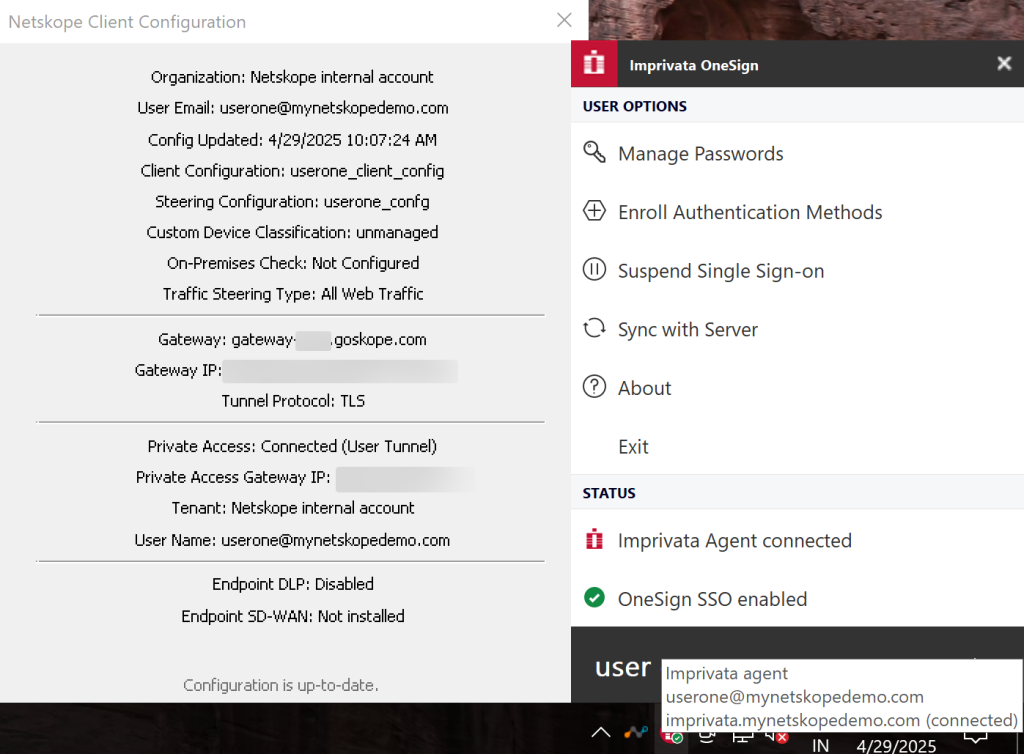Click the 'user' name in OneSign footer
This screenshot has height=754, width=1024.
[622, 667]
